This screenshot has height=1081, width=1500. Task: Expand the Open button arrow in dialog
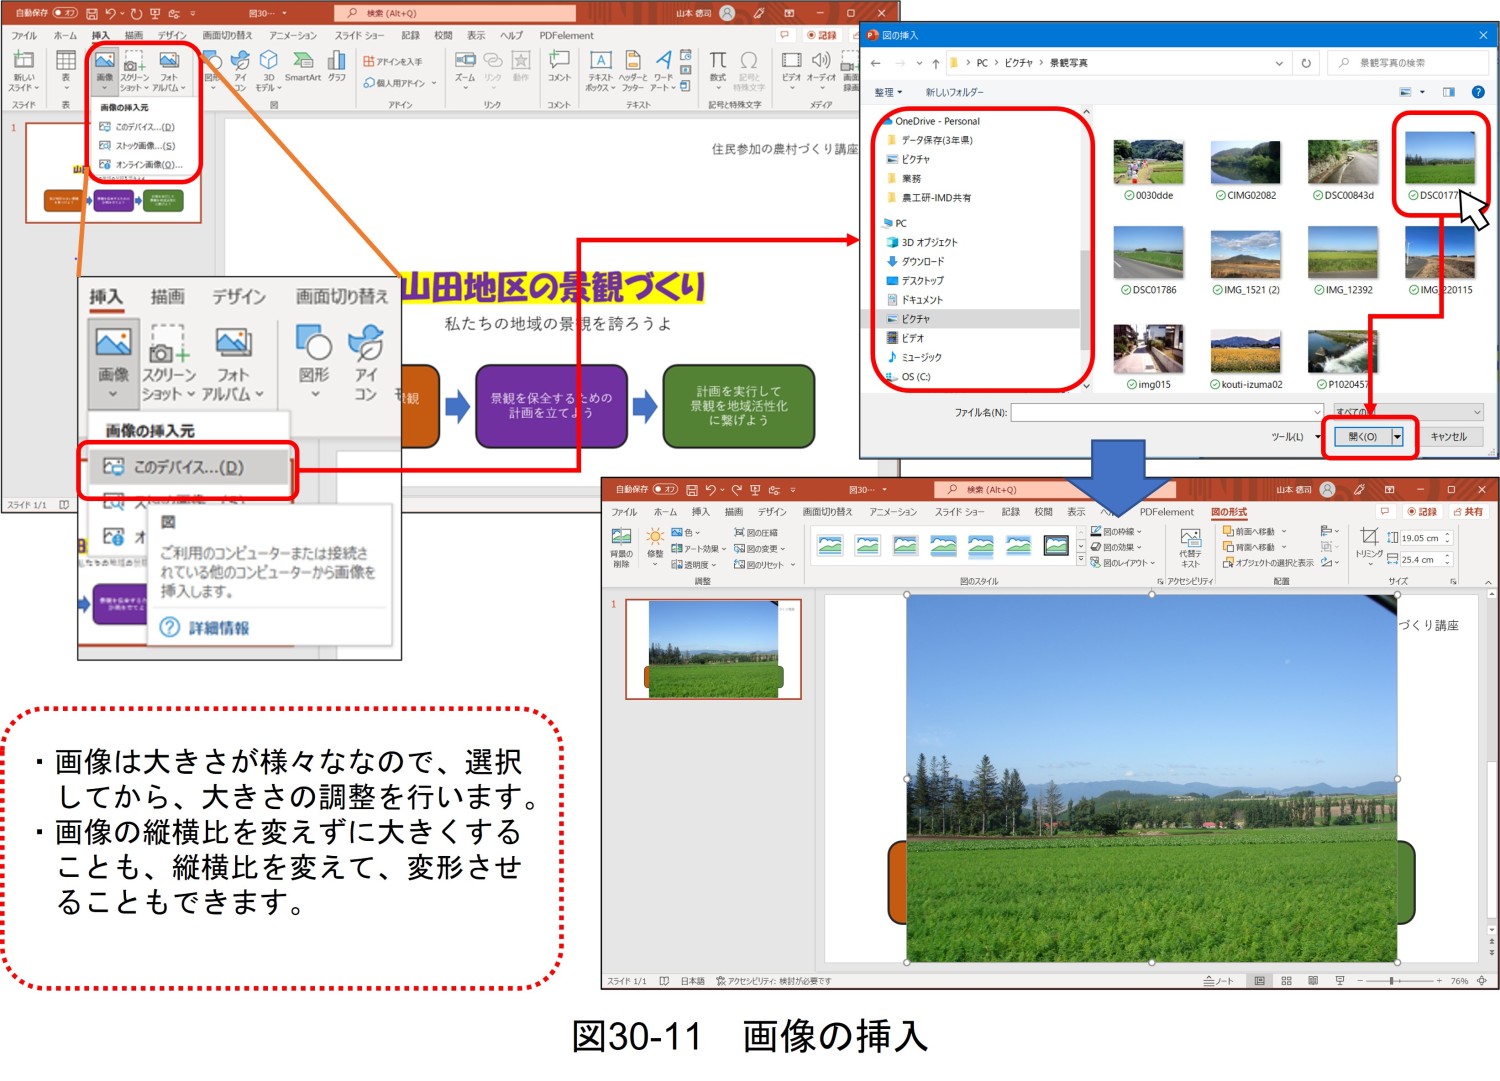(x=1397, y=437)
